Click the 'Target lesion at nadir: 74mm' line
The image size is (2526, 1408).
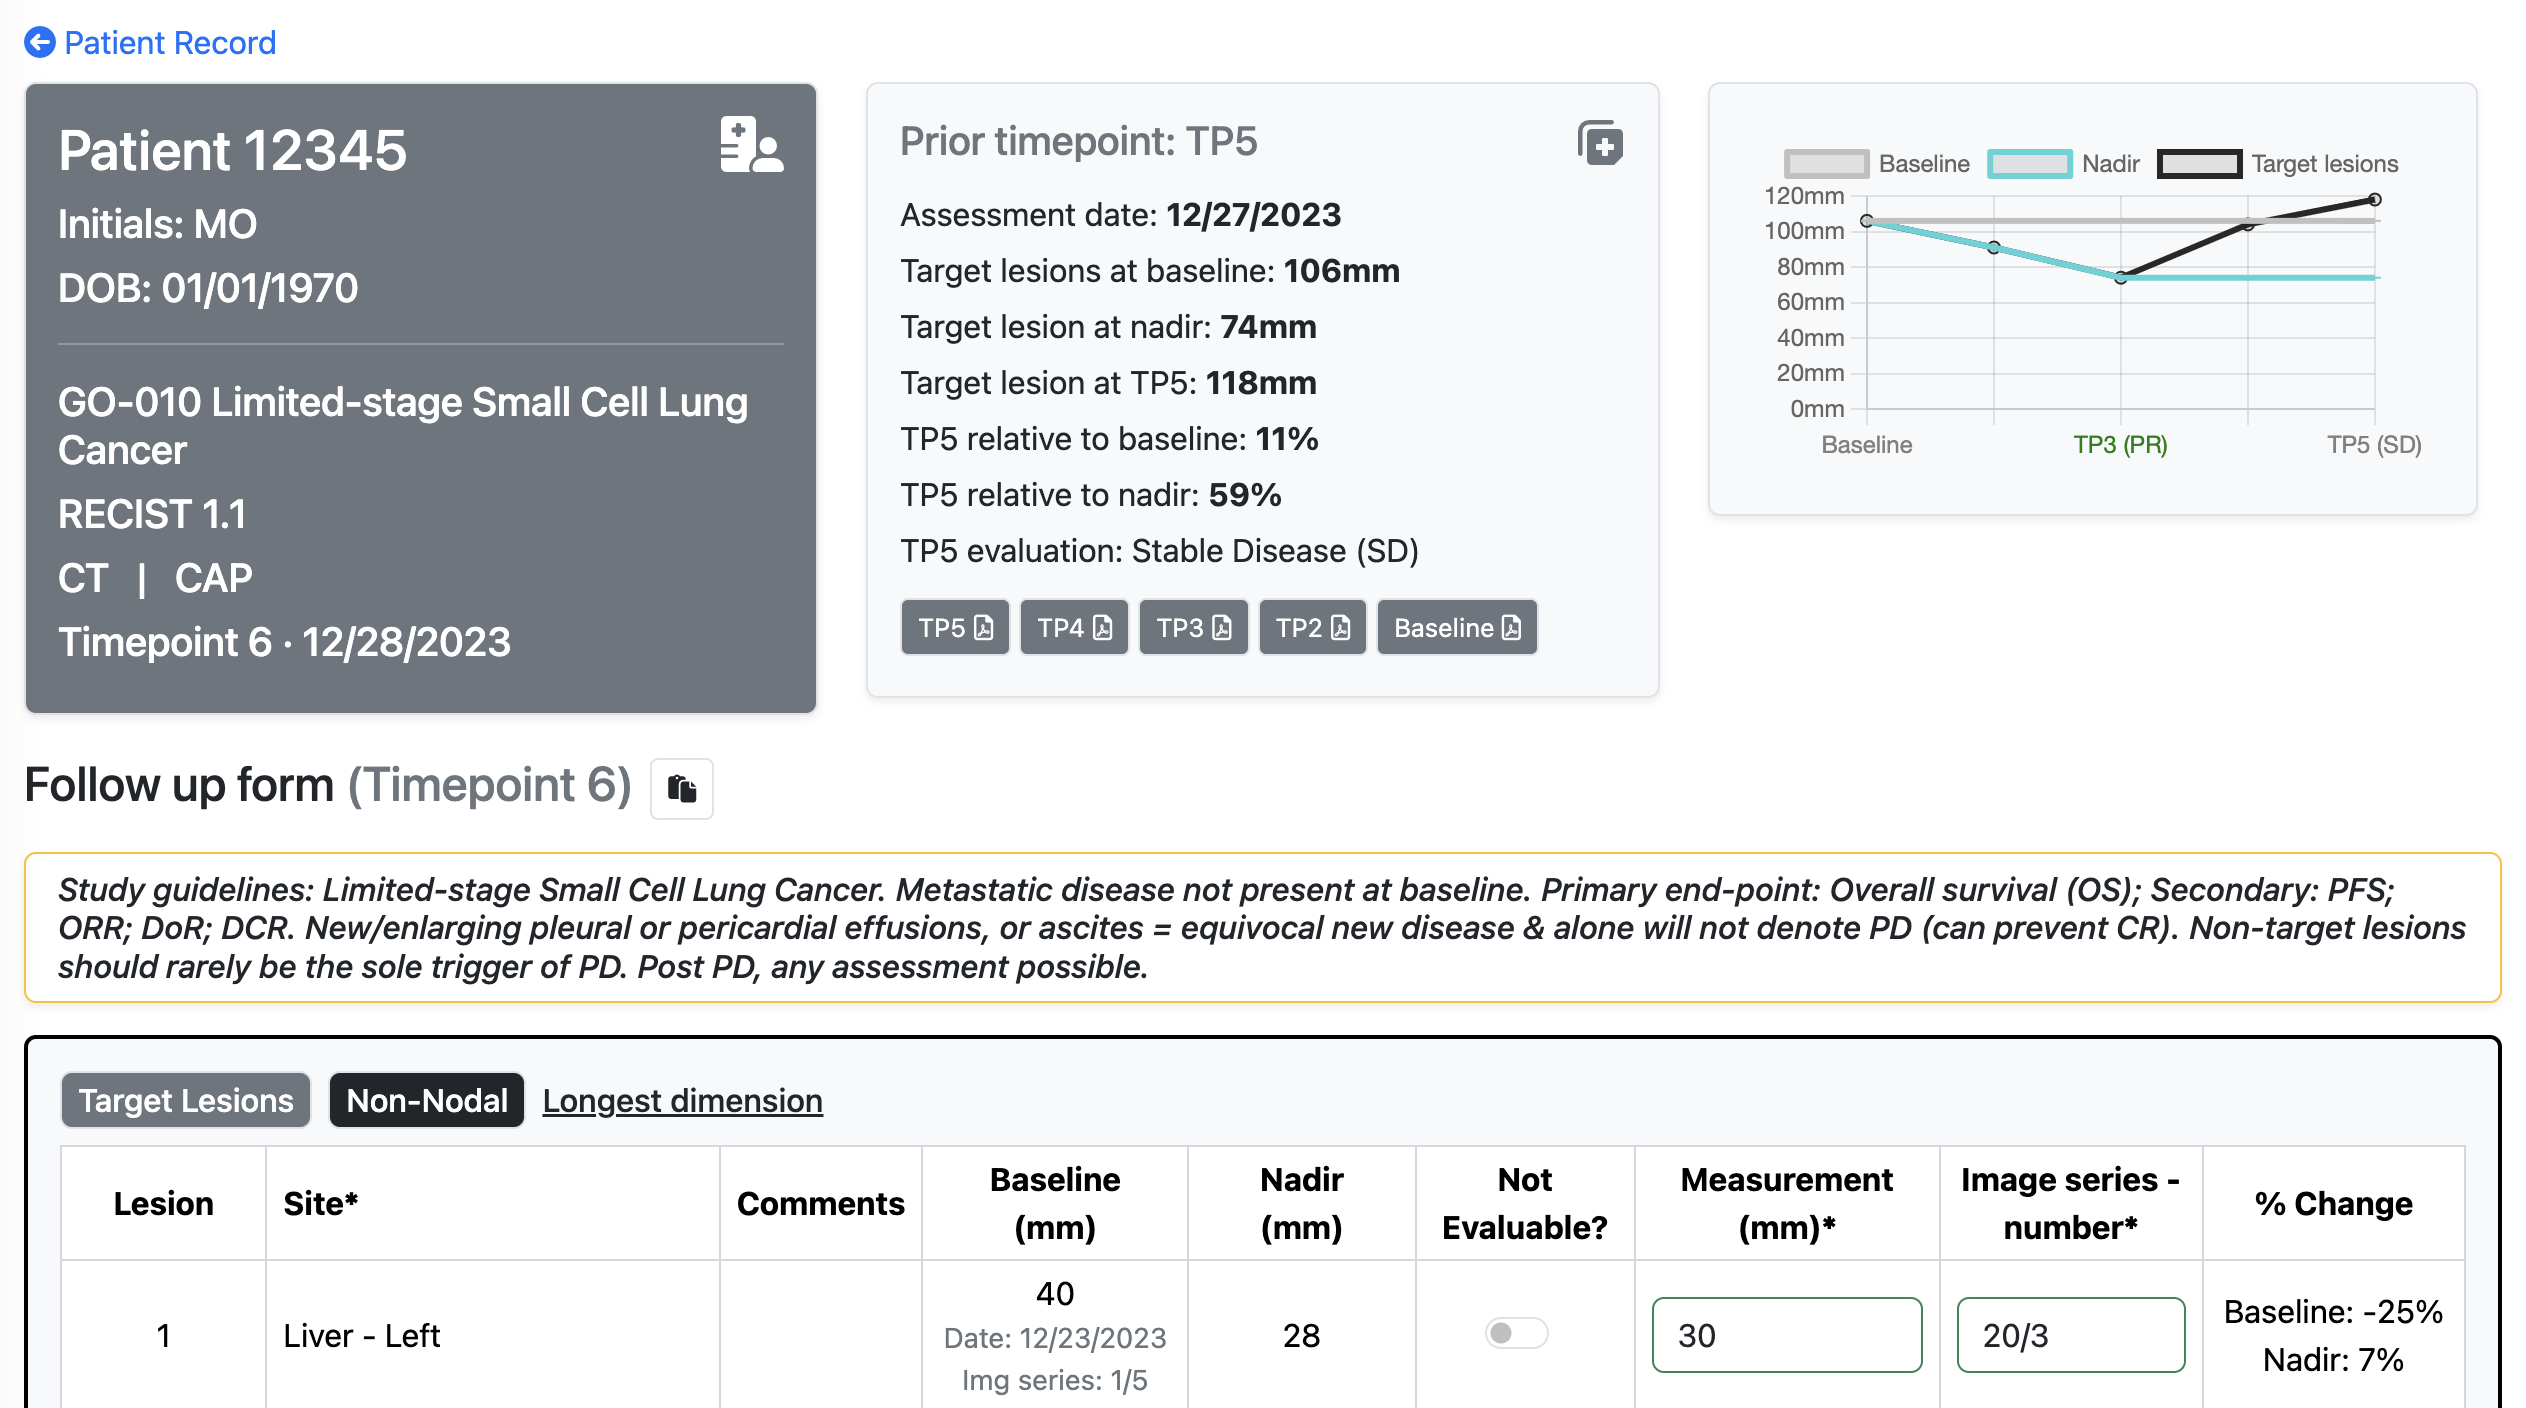pyautogui.click(x=1108, y=327)
